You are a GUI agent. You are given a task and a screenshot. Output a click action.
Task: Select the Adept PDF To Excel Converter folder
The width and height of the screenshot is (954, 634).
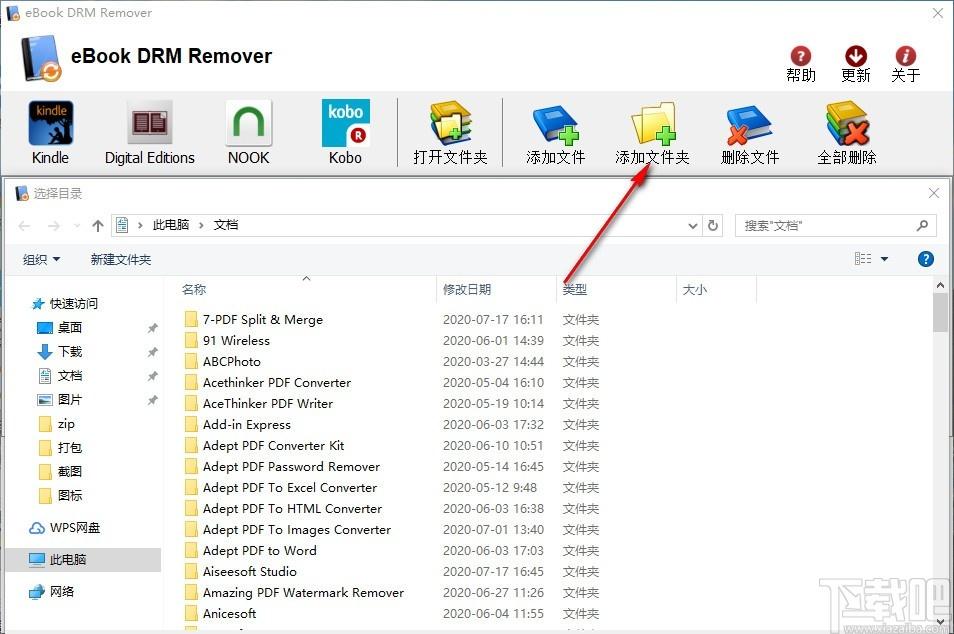click(x=280, y=487)
